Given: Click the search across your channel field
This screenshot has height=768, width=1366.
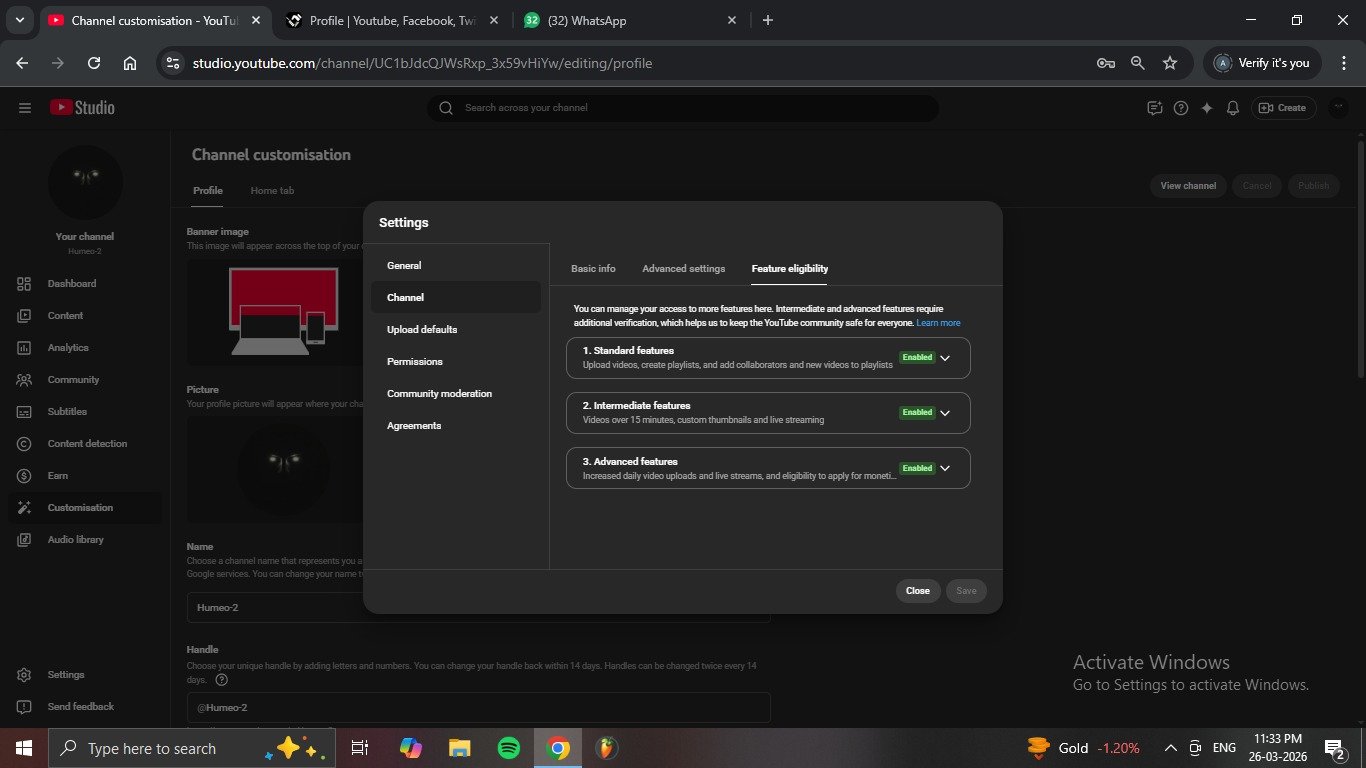Looking at the screenshot, I should pos(690,108).
